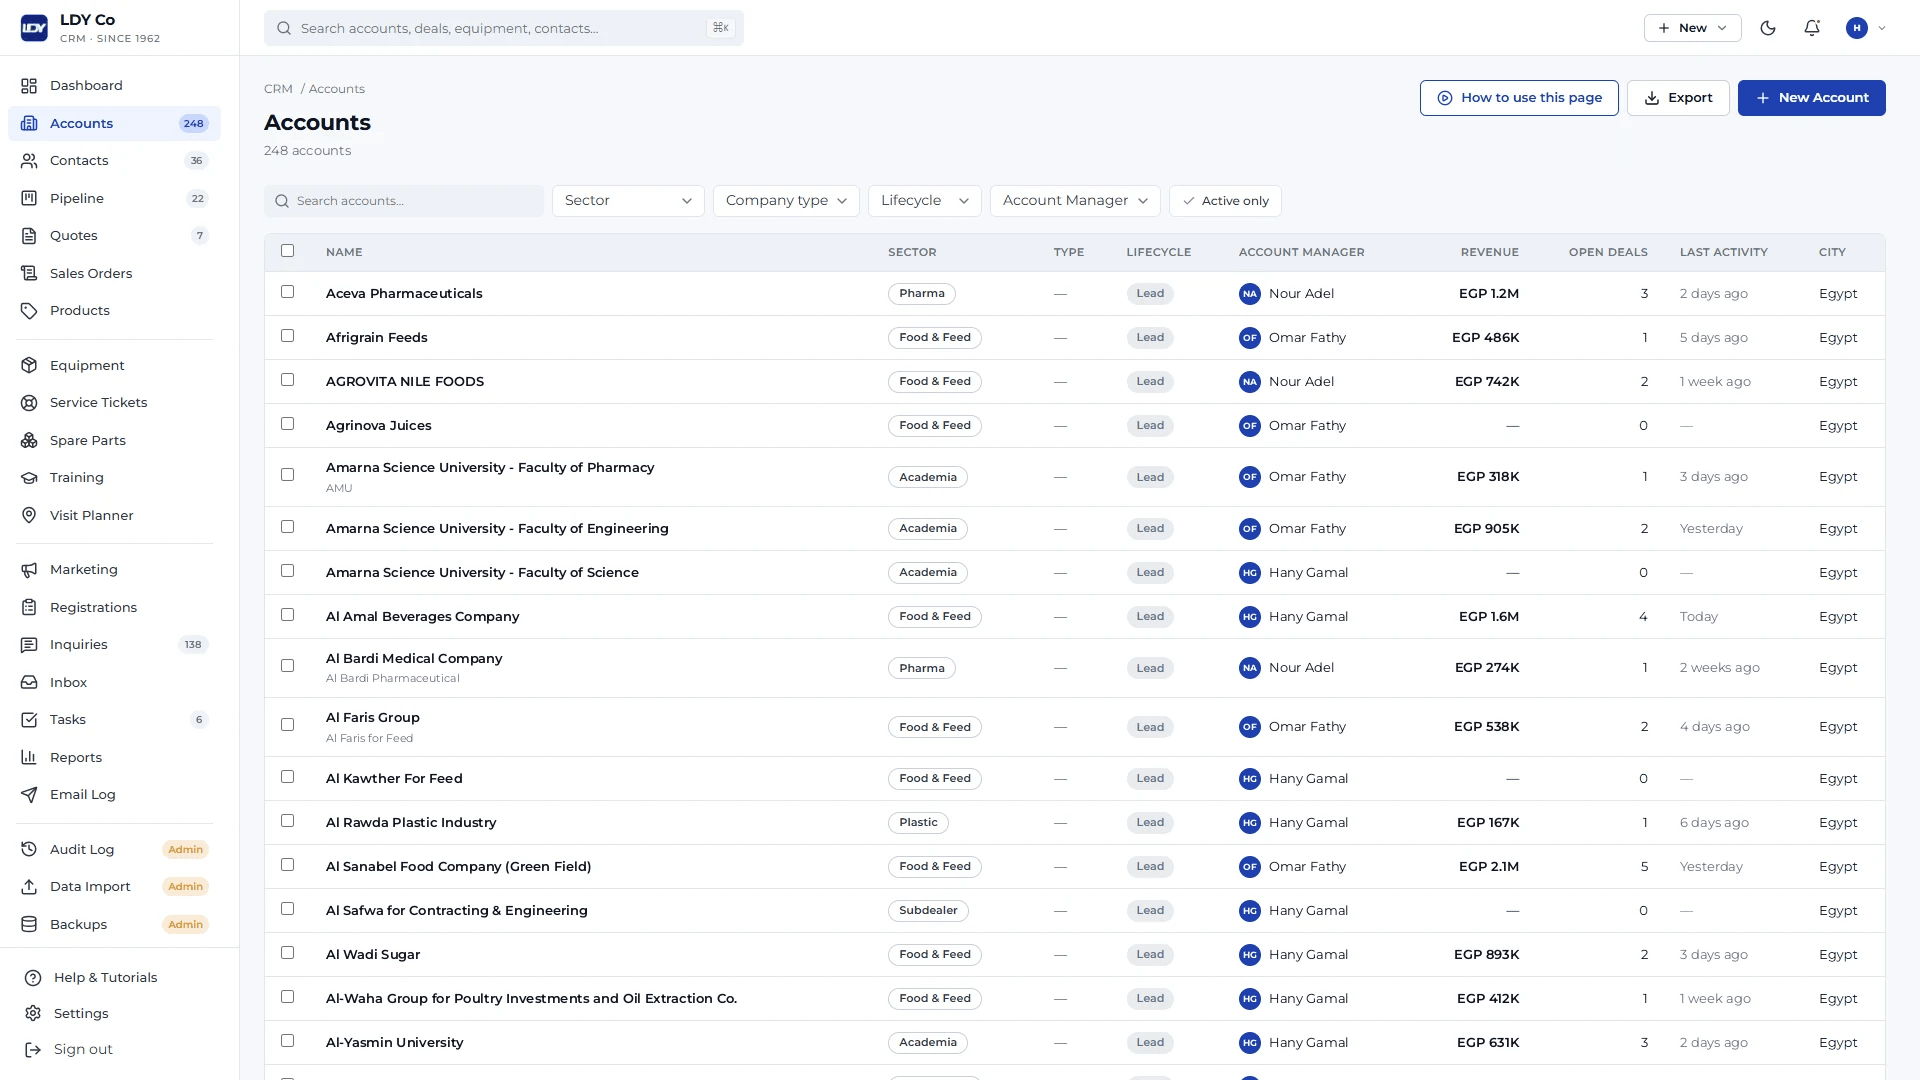
Task: Check the Al-Yasmin University row checkbox
Action: click(288, 1041)
